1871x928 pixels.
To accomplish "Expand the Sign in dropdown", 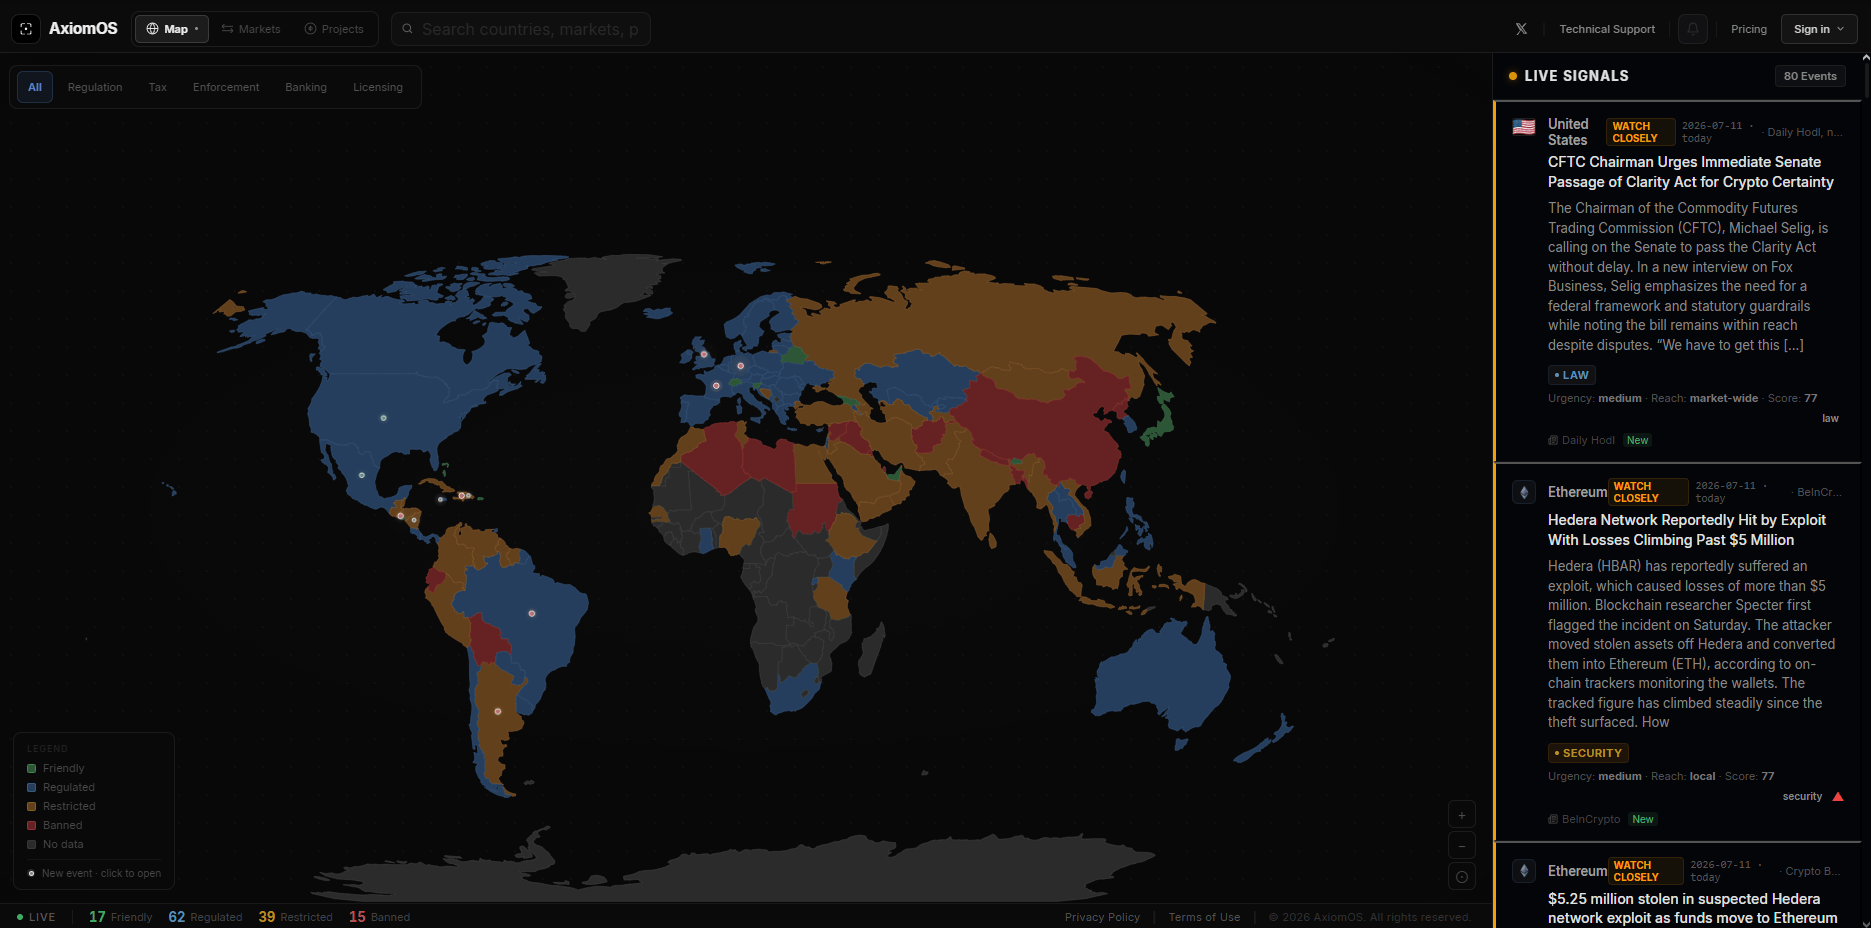I will click(x=1819, y=29).
